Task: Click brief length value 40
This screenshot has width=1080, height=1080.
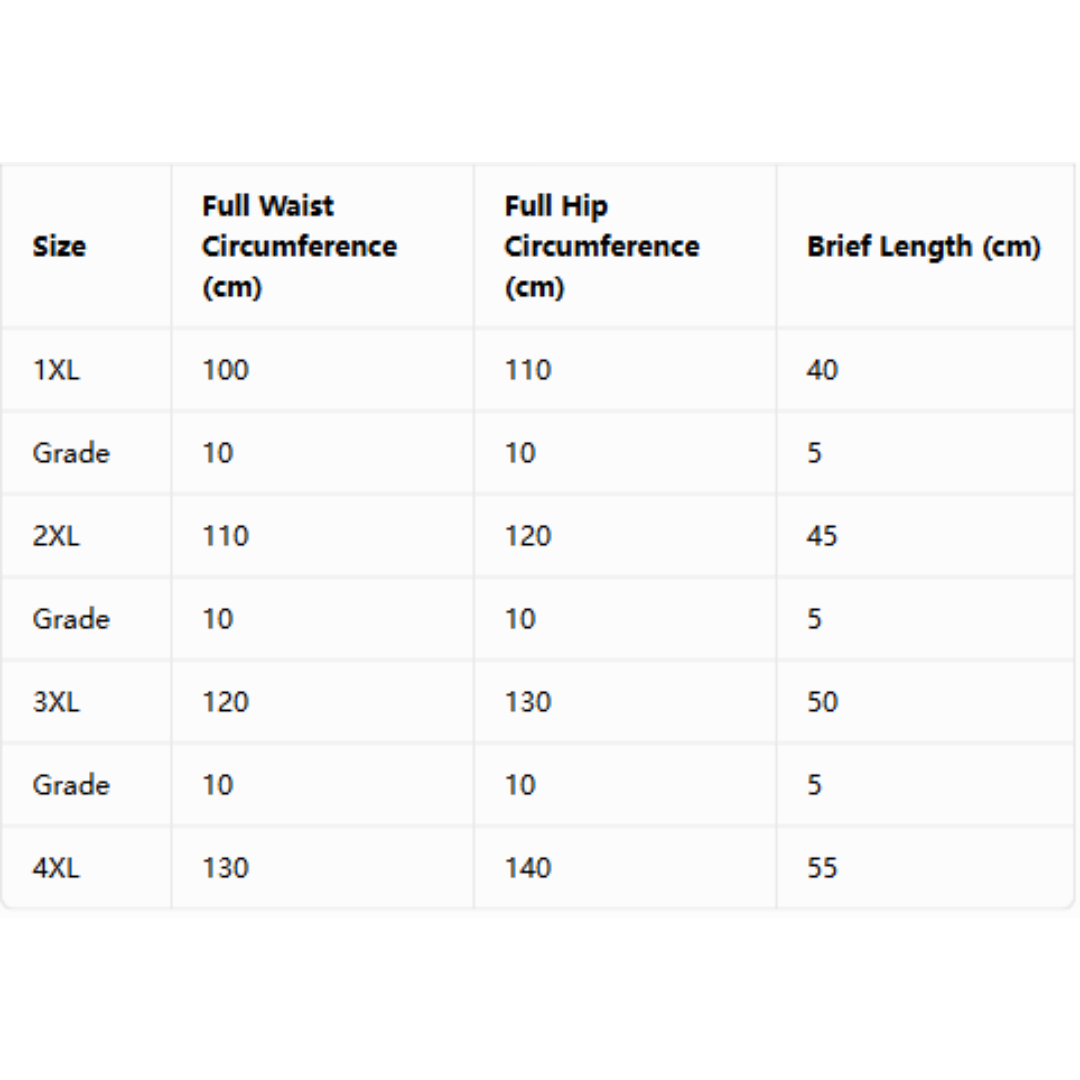Action: (822, 371)
